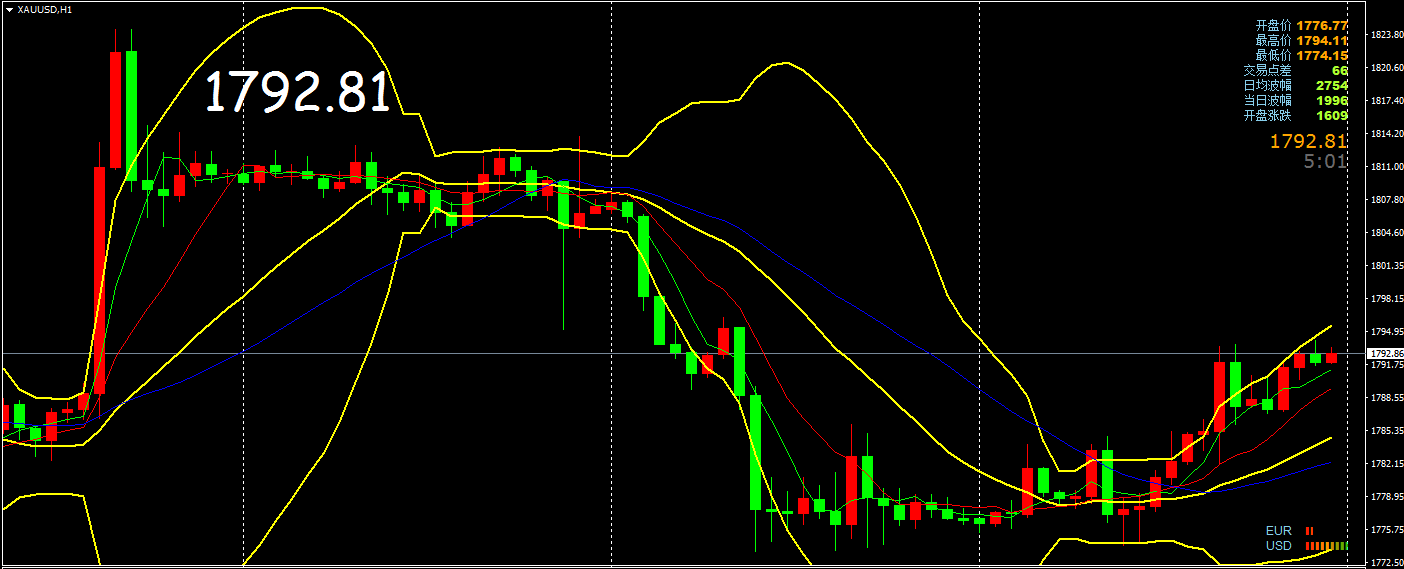Click the open change value 1609
This screenshot has width=1404, height=569.
(x=1332, y=115)
